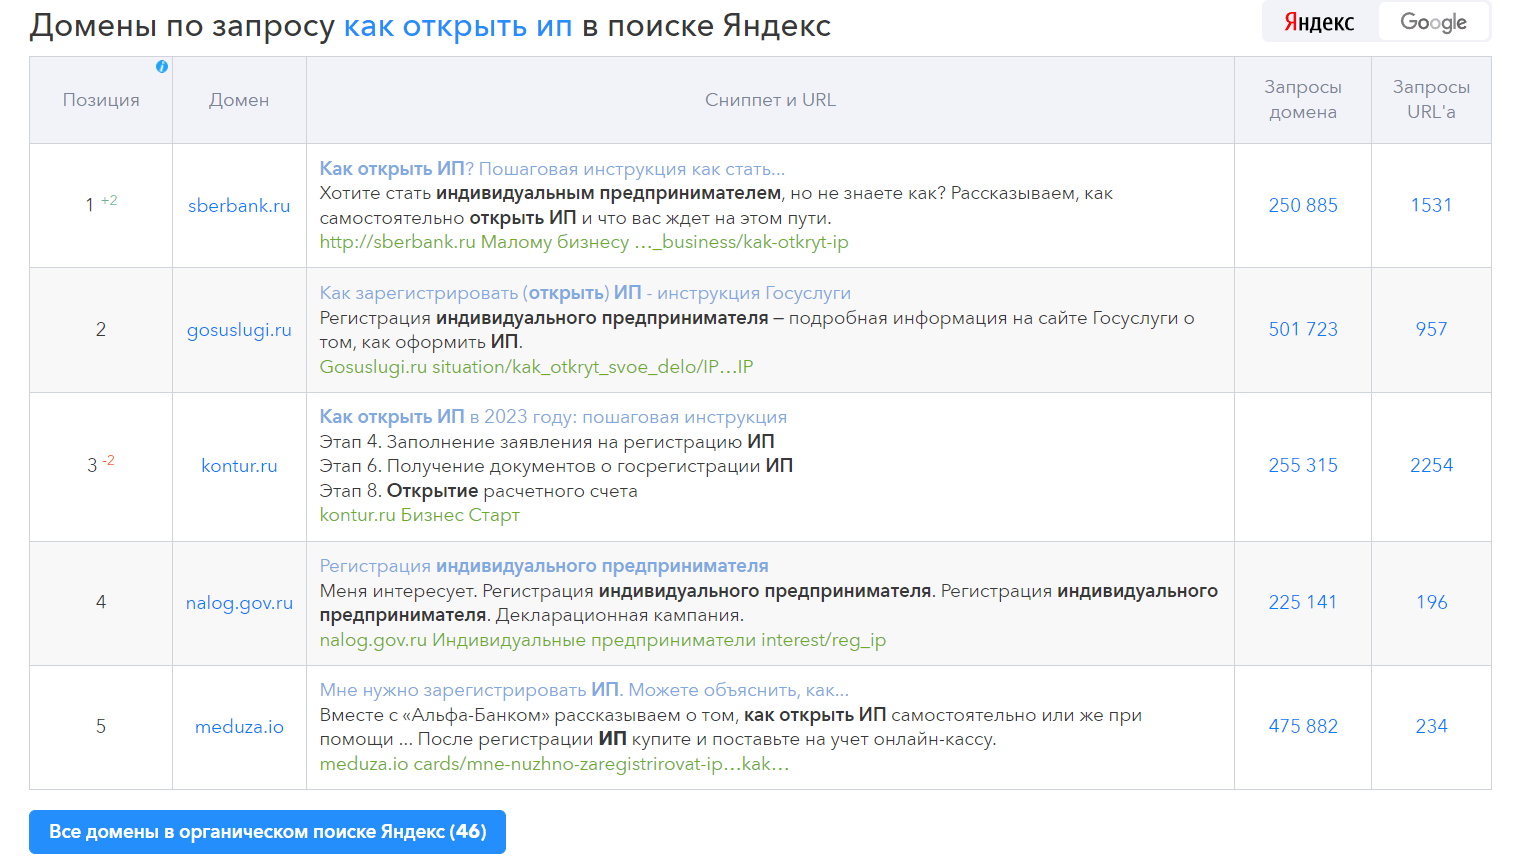Click URL queries count 2254 for kontur.ru

[1432, 464]
